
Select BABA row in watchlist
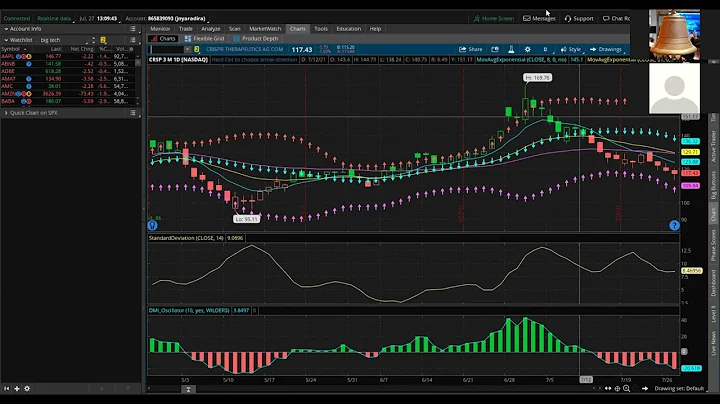point(68,101)
